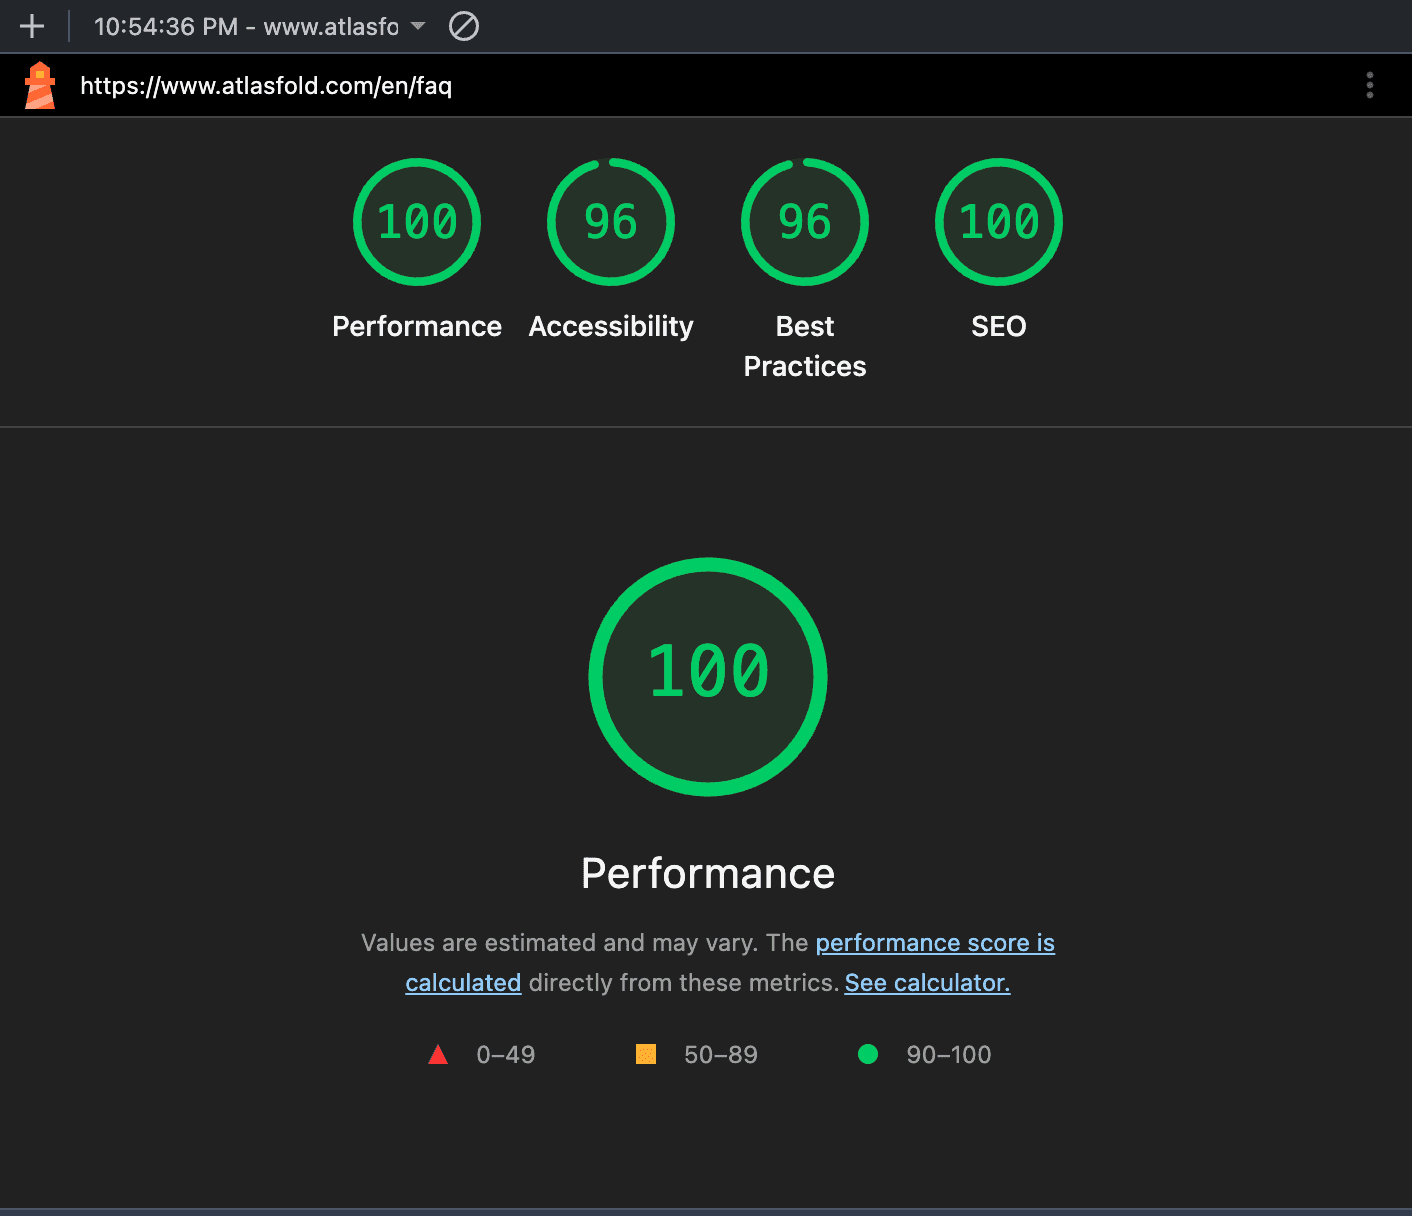Open the "See calculator." link
The width and height of the screenshot is (1412, 1216).
(927, 983)
